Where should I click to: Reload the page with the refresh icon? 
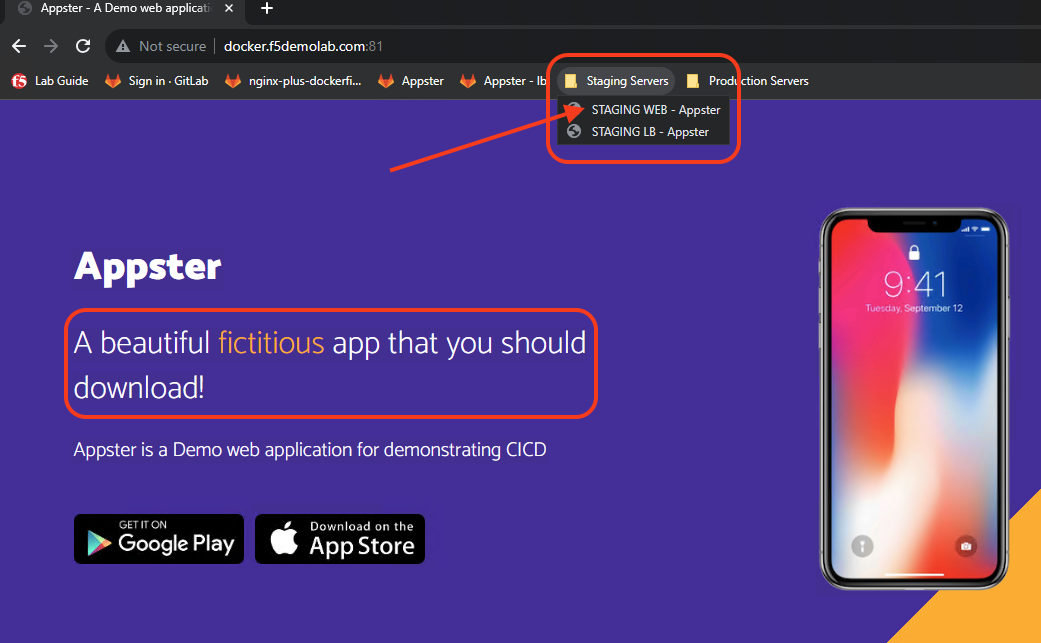point(83,46)
